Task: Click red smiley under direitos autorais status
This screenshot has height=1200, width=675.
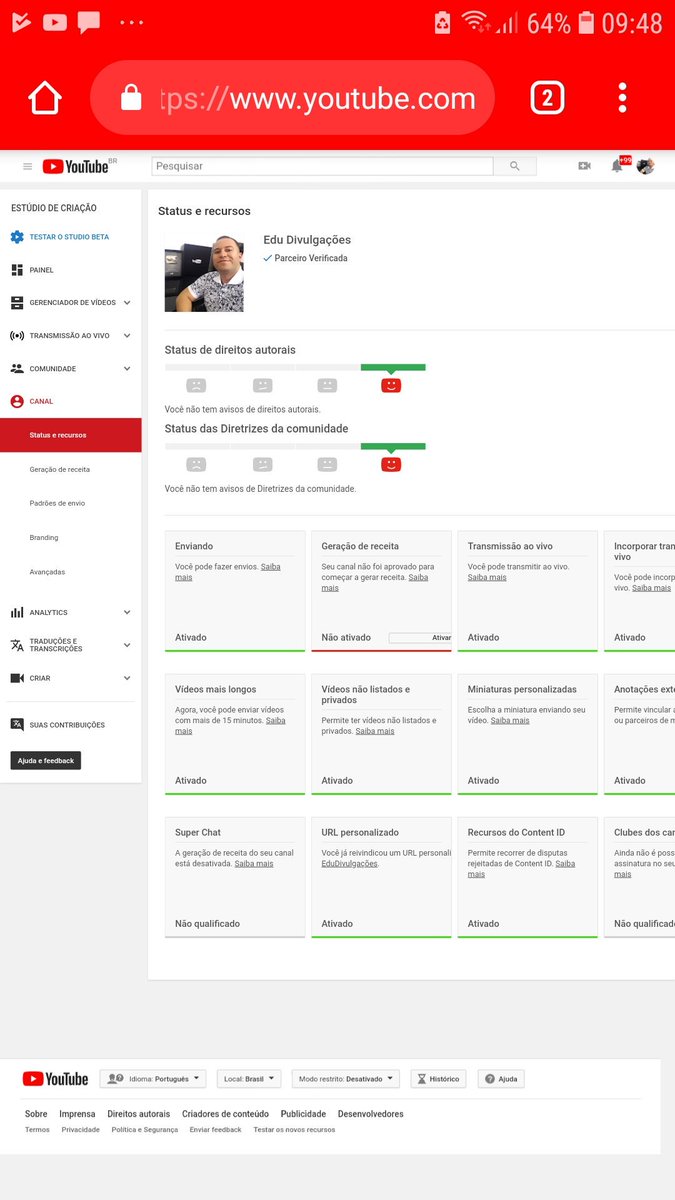Action: tap(391, 385)
